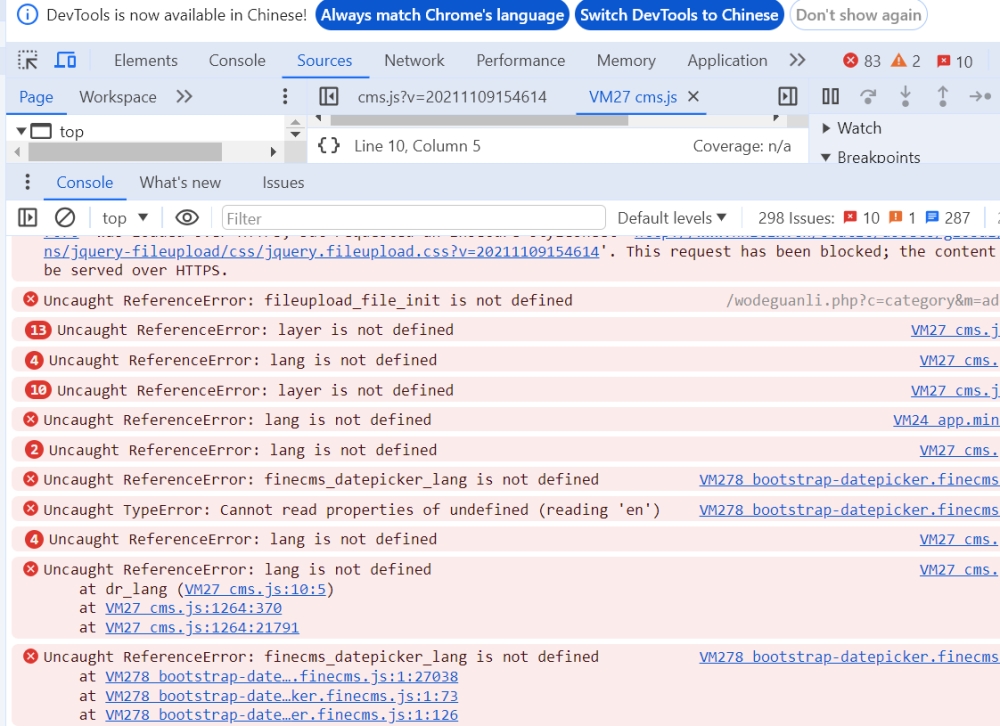
Task: Click the console Filter input field
Action: click(x=413, y=218)
